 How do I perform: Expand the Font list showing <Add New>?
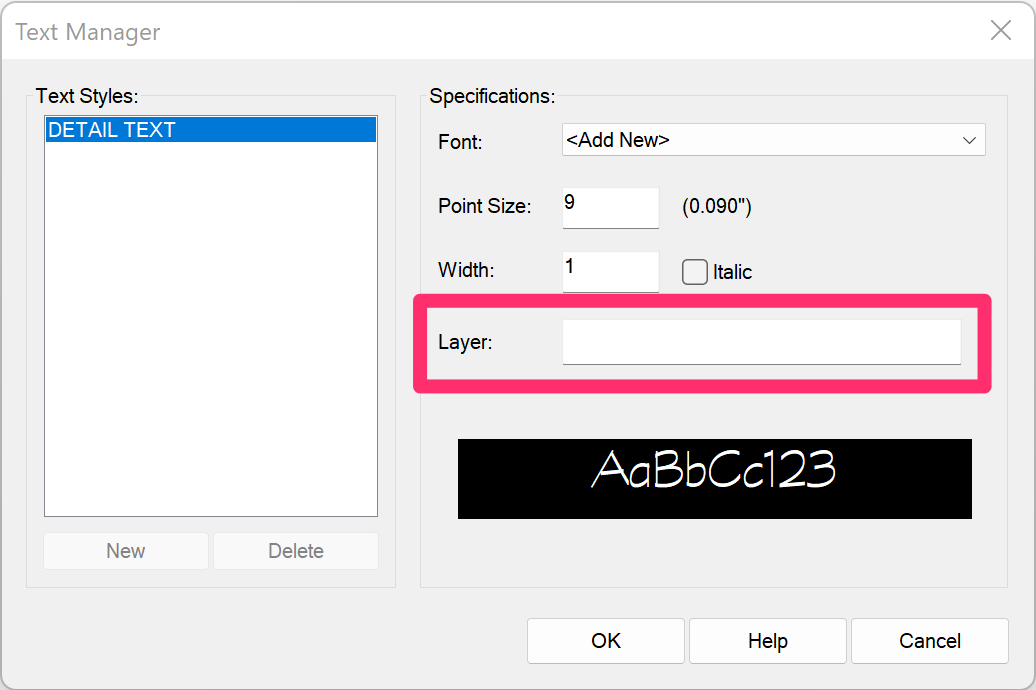point(773,140)
